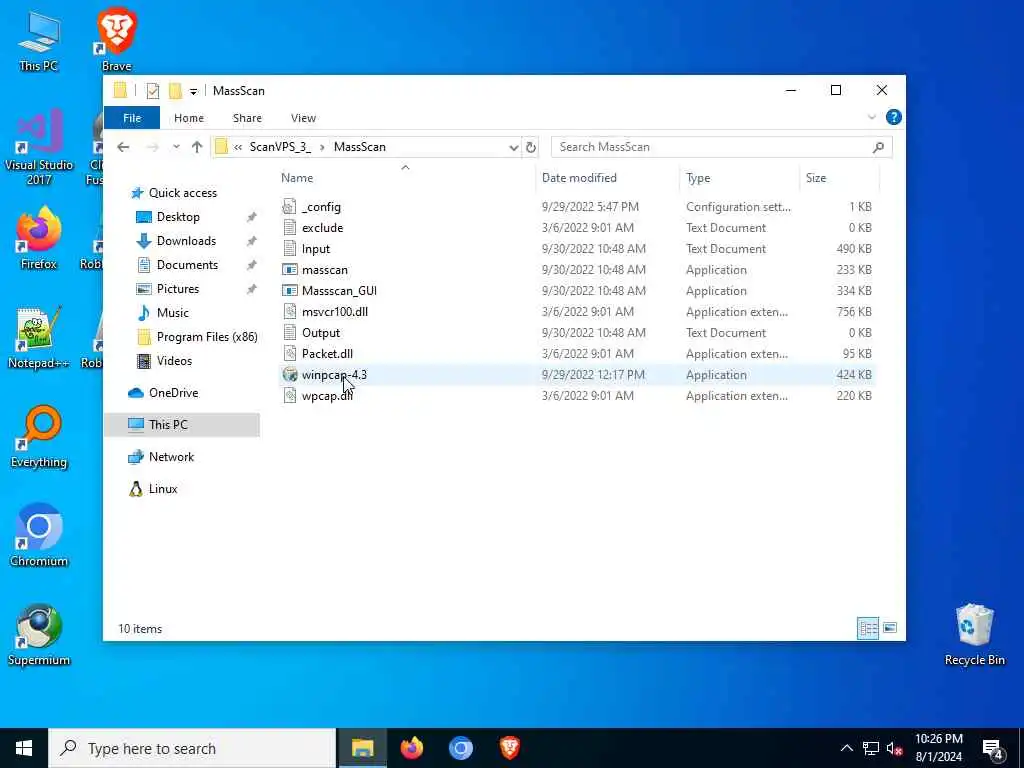This screenshot has width=1024, height=768.
Task: Click MassScan breadcrumb segment
Action: [x=359, y=147]
